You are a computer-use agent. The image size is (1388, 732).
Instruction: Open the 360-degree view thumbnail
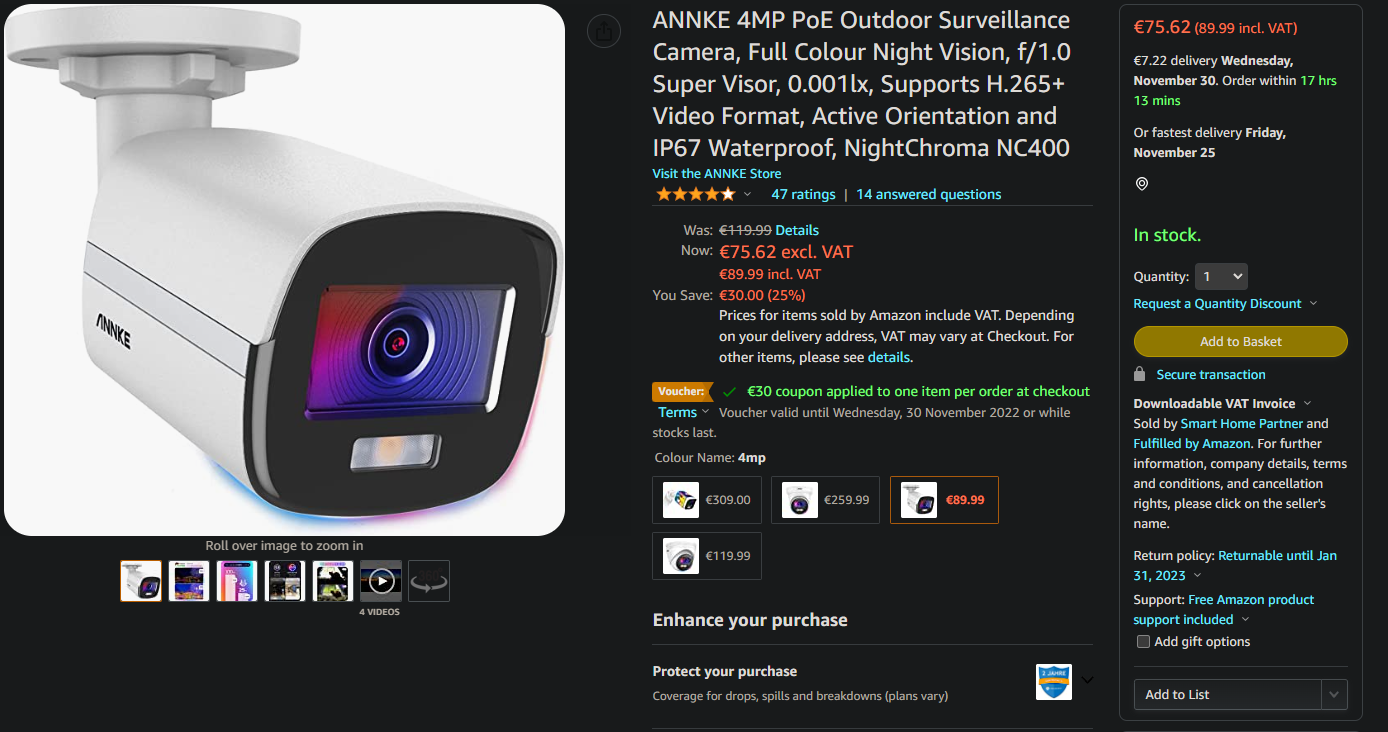tap(429, 581)
